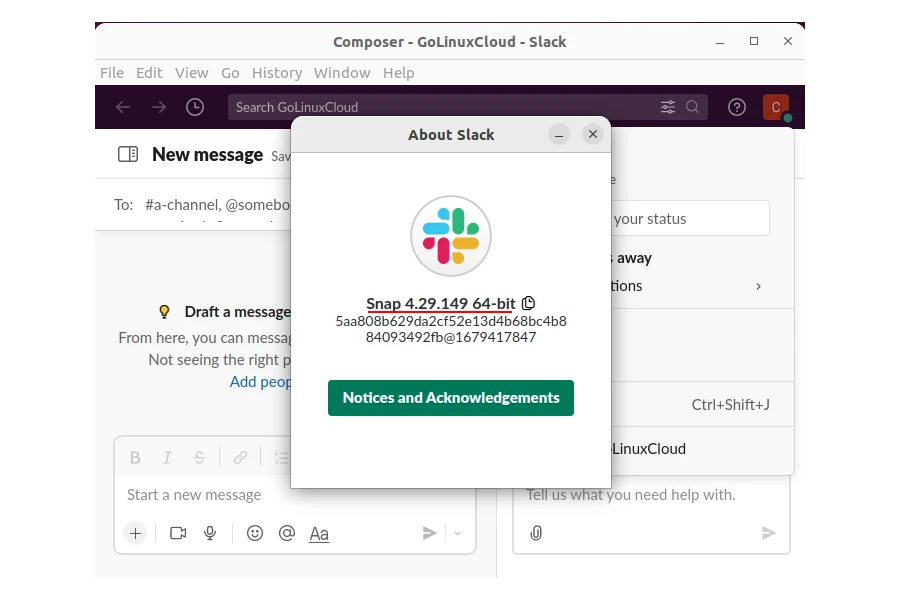This screenshot has height=600, width=900.
Task: Record an audio clip with microphone
Action: click(210, 533)
